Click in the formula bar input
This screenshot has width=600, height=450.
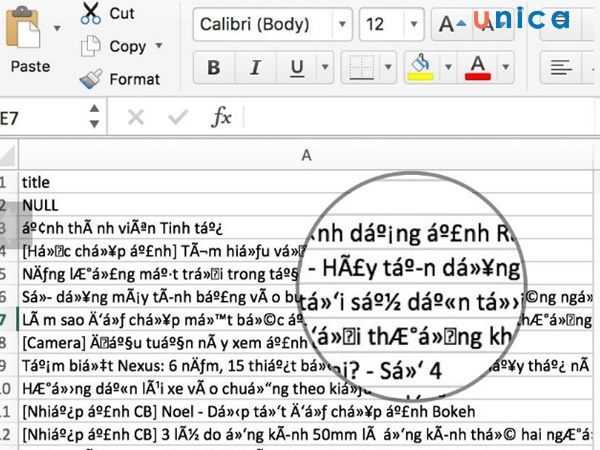tap(421, 117)
